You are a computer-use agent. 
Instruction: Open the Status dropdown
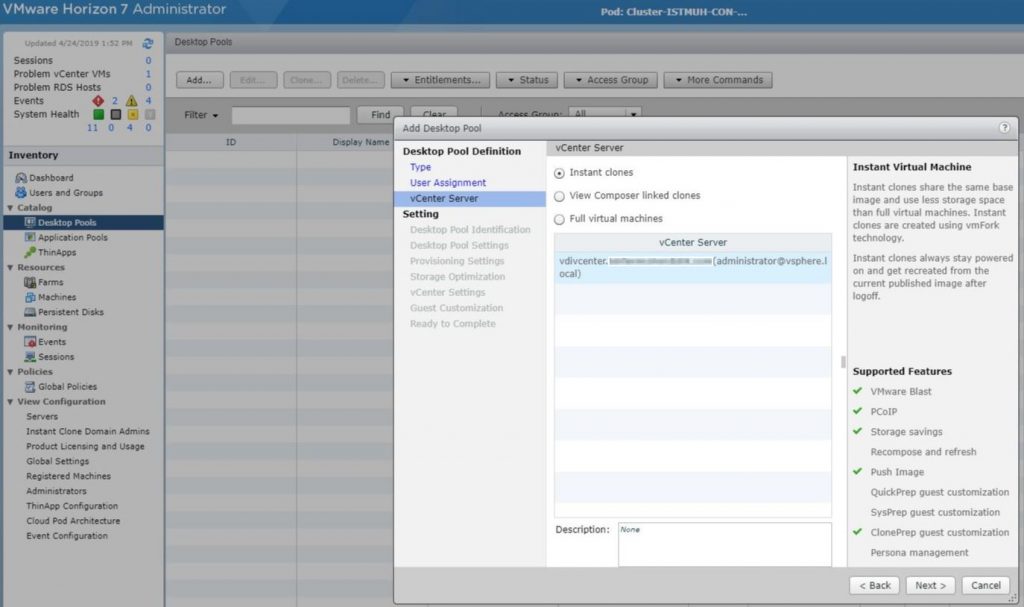(526, 80)
